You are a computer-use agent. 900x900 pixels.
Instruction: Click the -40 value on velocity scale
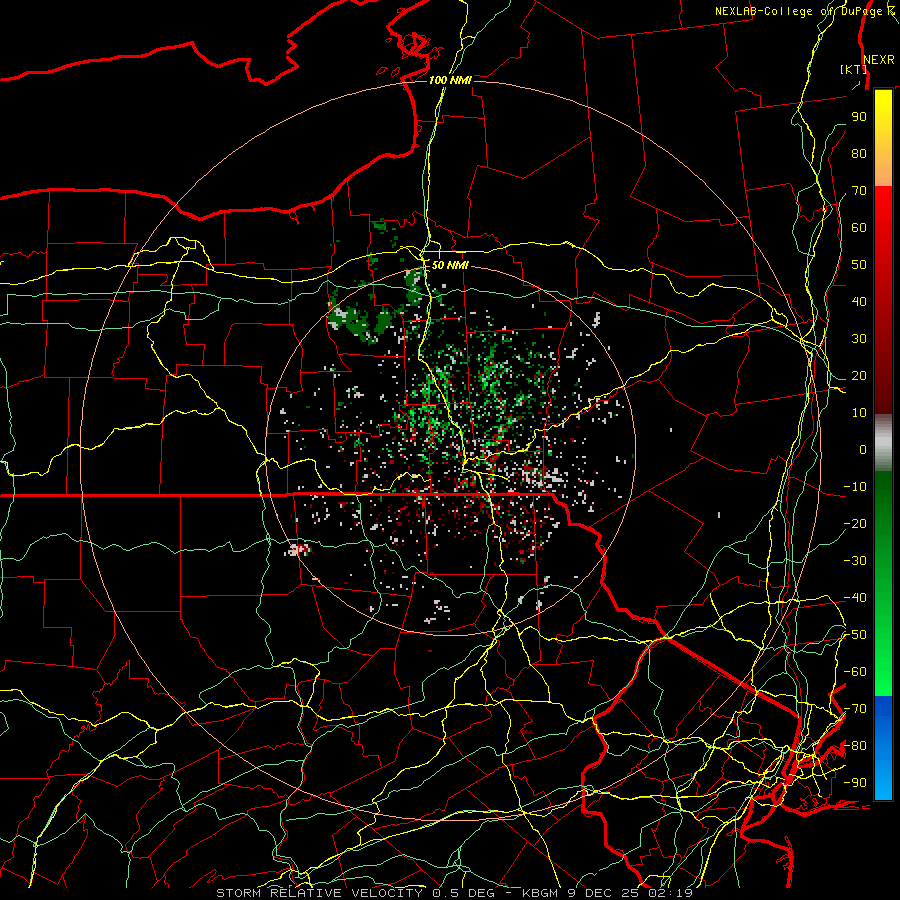(x=855, y=598)
